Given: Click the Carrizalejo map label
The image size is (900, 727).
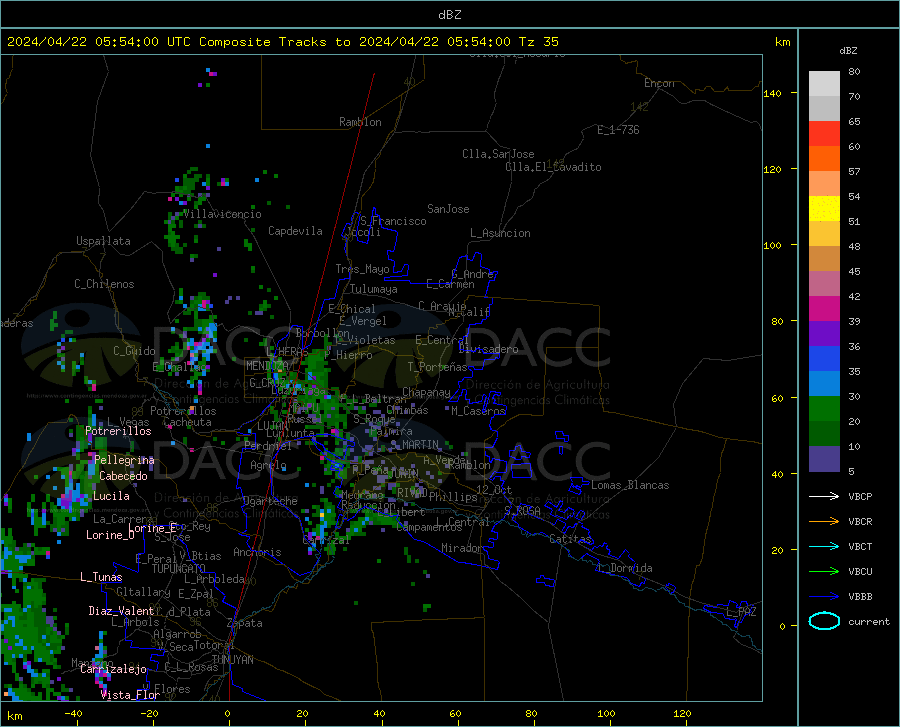Looking at the screenshot, I should 113,669.
